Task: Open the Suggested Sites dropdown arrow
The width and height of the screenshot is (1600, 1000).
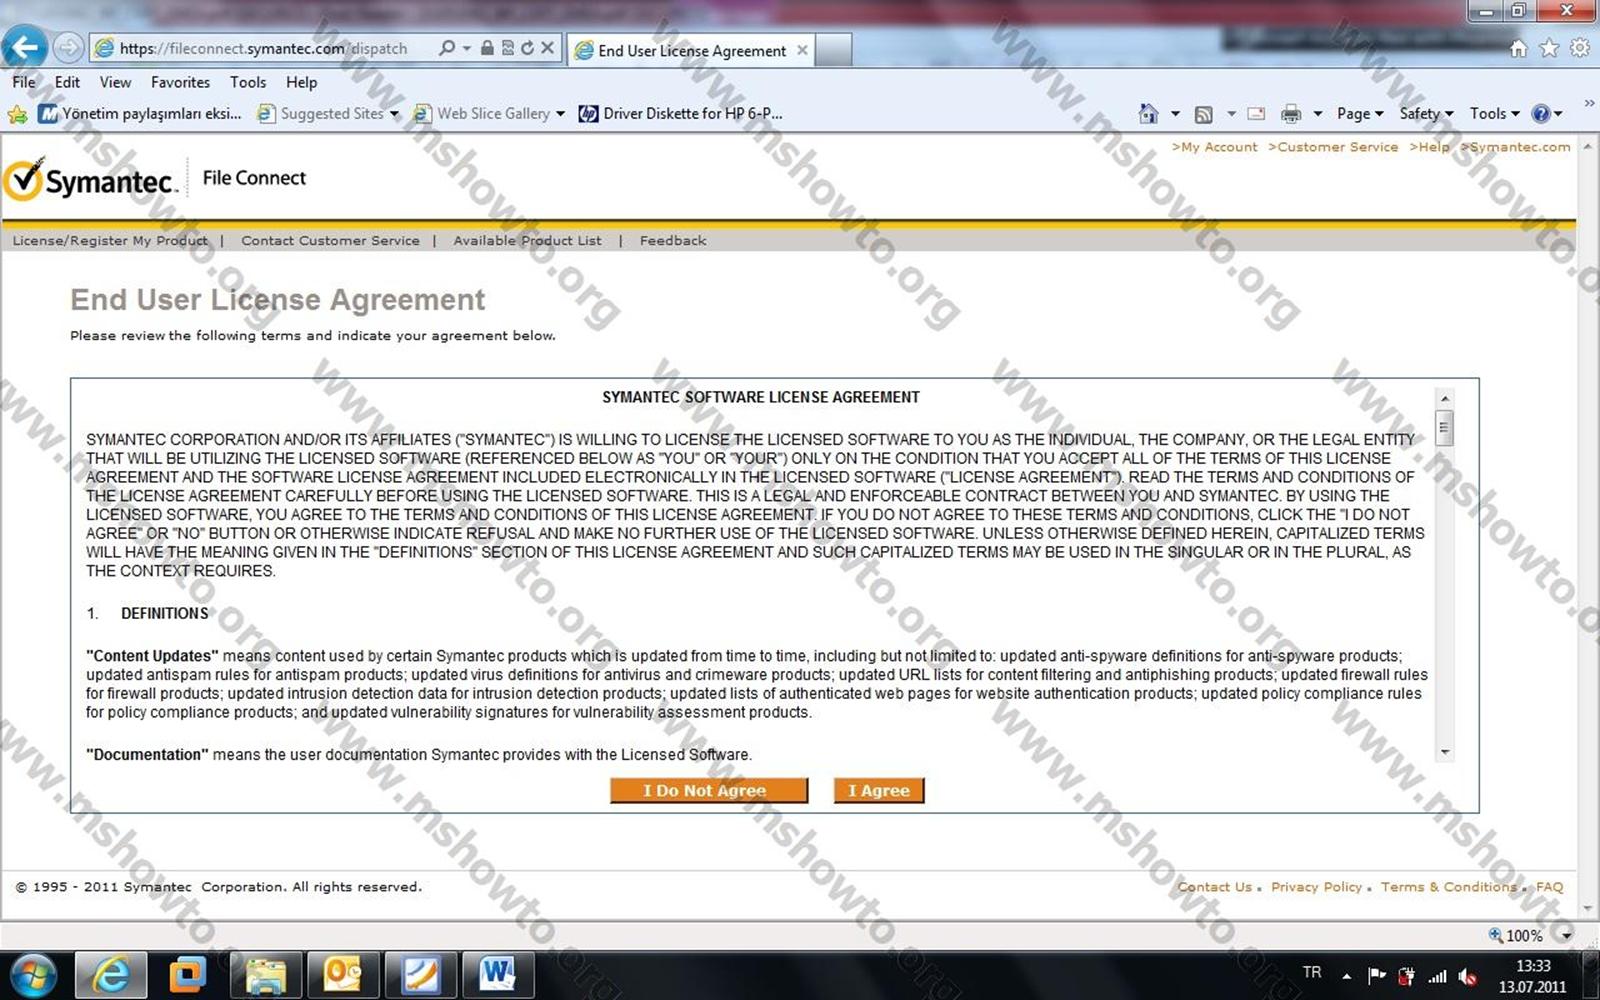Action: [x=394, y=114]
